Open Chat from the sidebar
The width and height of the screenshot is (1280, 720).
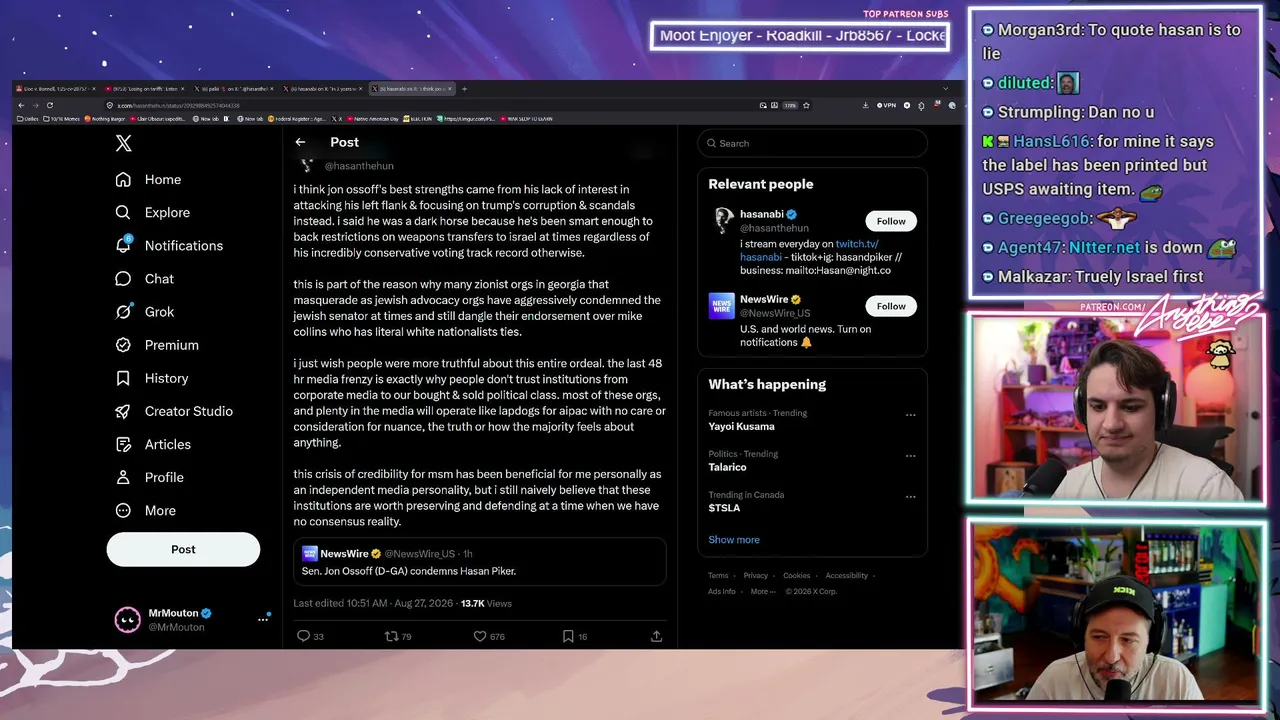coord(144,279)
